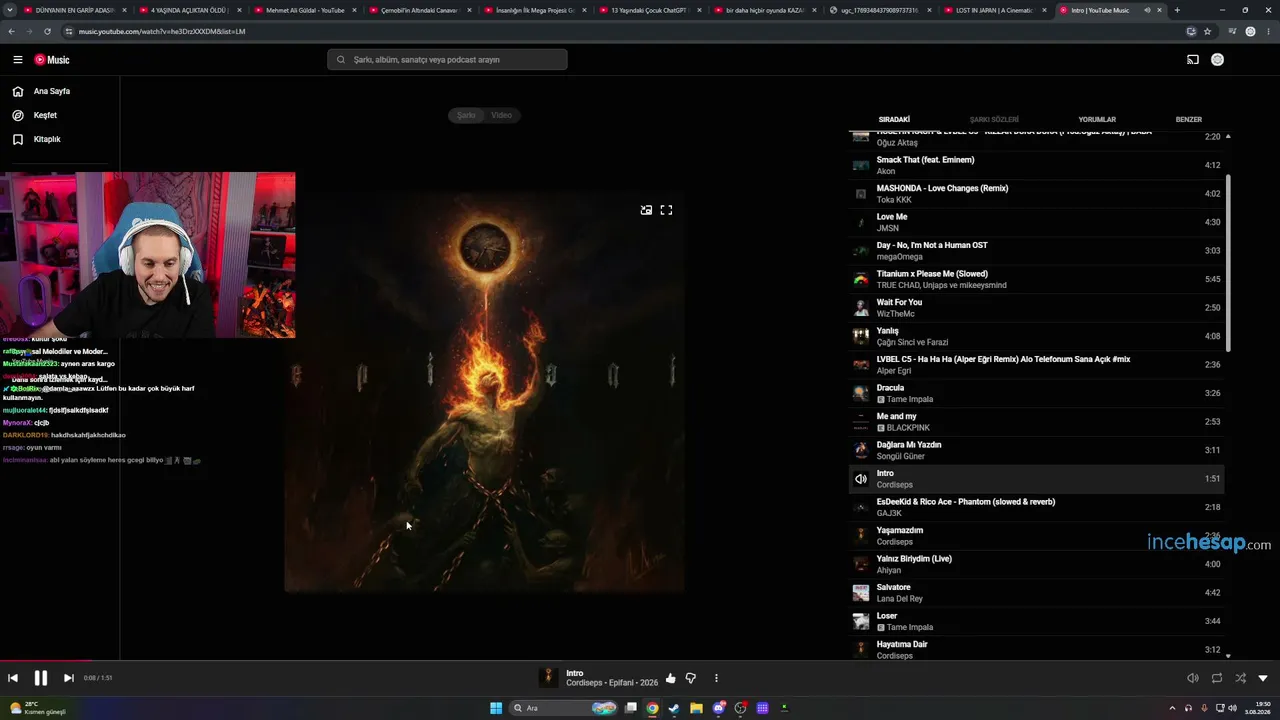Play Dracula by Tame Impala
Image resolution: width=1280 pixels, height=720 pixels.
tap(1036, 393)
